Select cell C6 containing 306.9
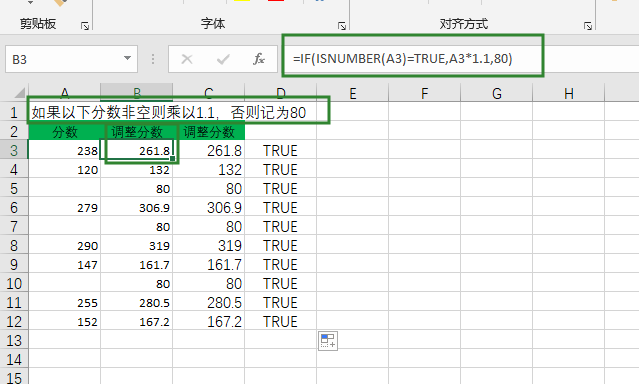This screenshot has height=384, width=639. [209, 207]
